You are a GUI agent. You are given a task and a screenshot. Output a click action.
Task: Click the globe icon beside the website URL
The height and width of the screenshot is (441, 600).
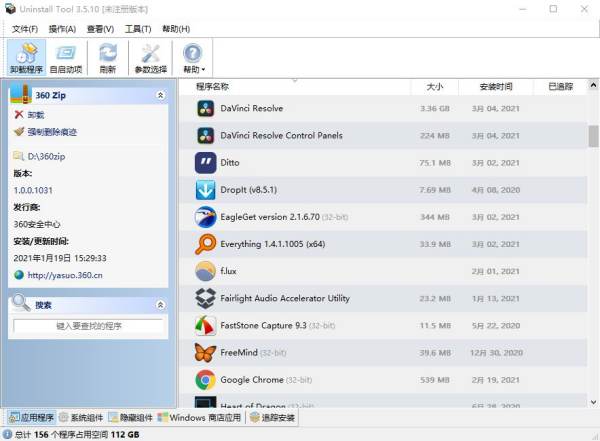click(19, 275)
